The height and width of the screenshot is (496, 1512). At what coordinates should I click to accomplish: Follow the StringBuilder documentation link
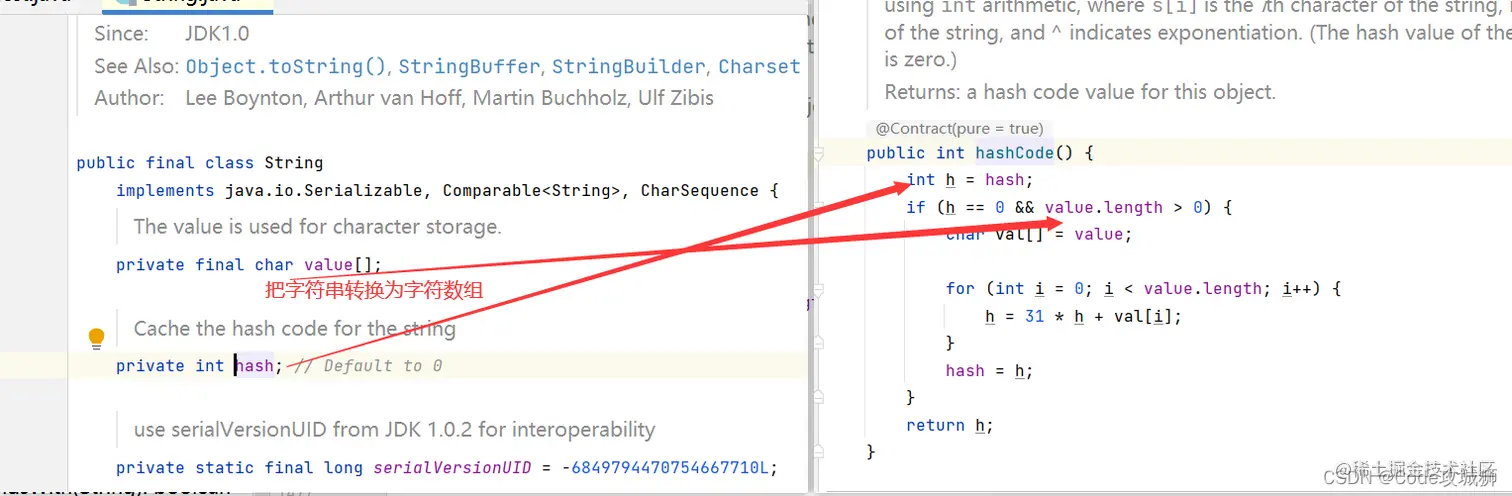click(628, 67)
